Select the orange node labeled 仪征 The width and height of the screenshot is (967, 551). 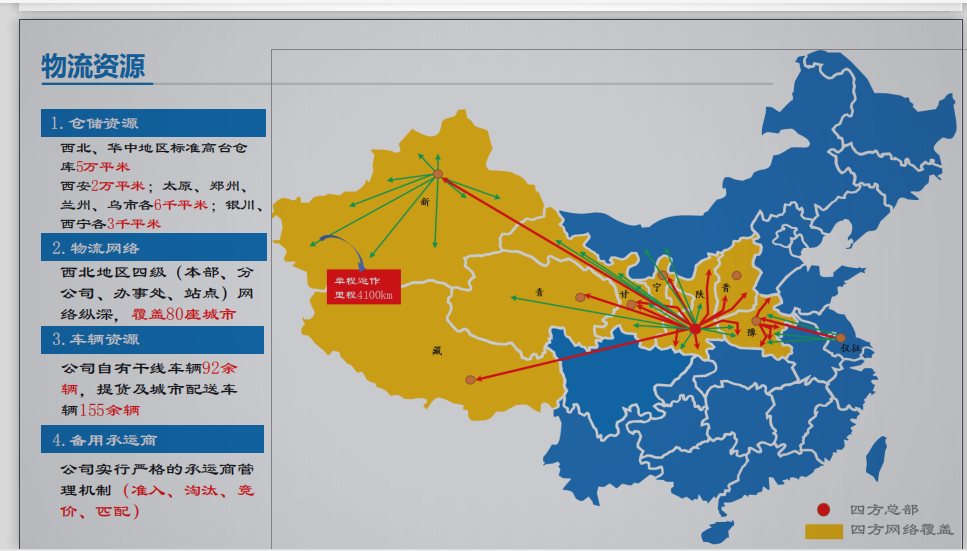(840, 338)
